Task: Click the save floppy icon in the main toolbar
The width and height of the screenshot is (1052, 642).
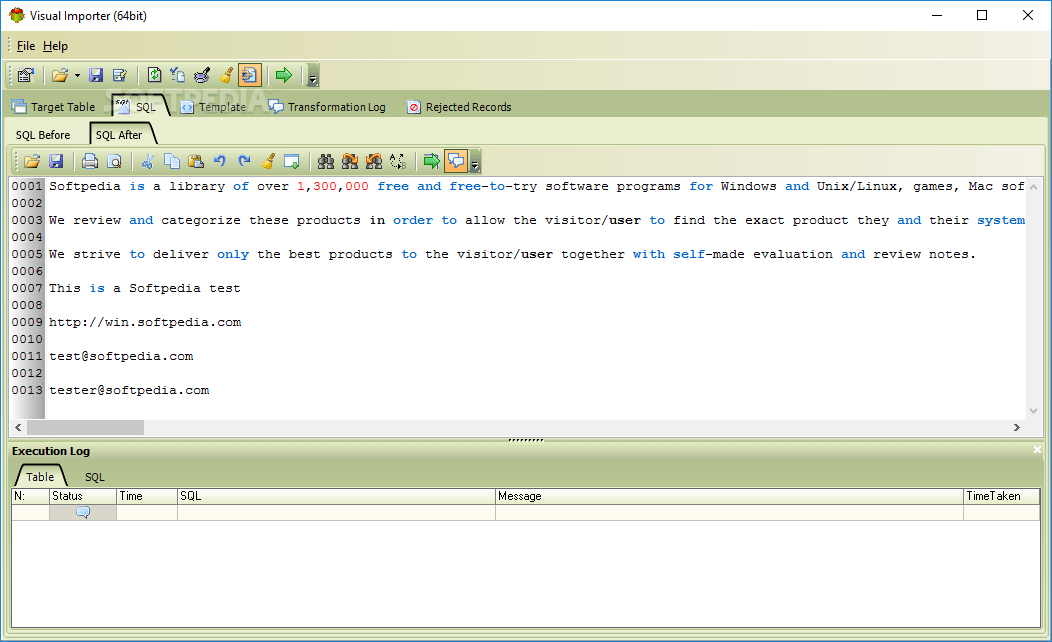Action: click(96, 75)
